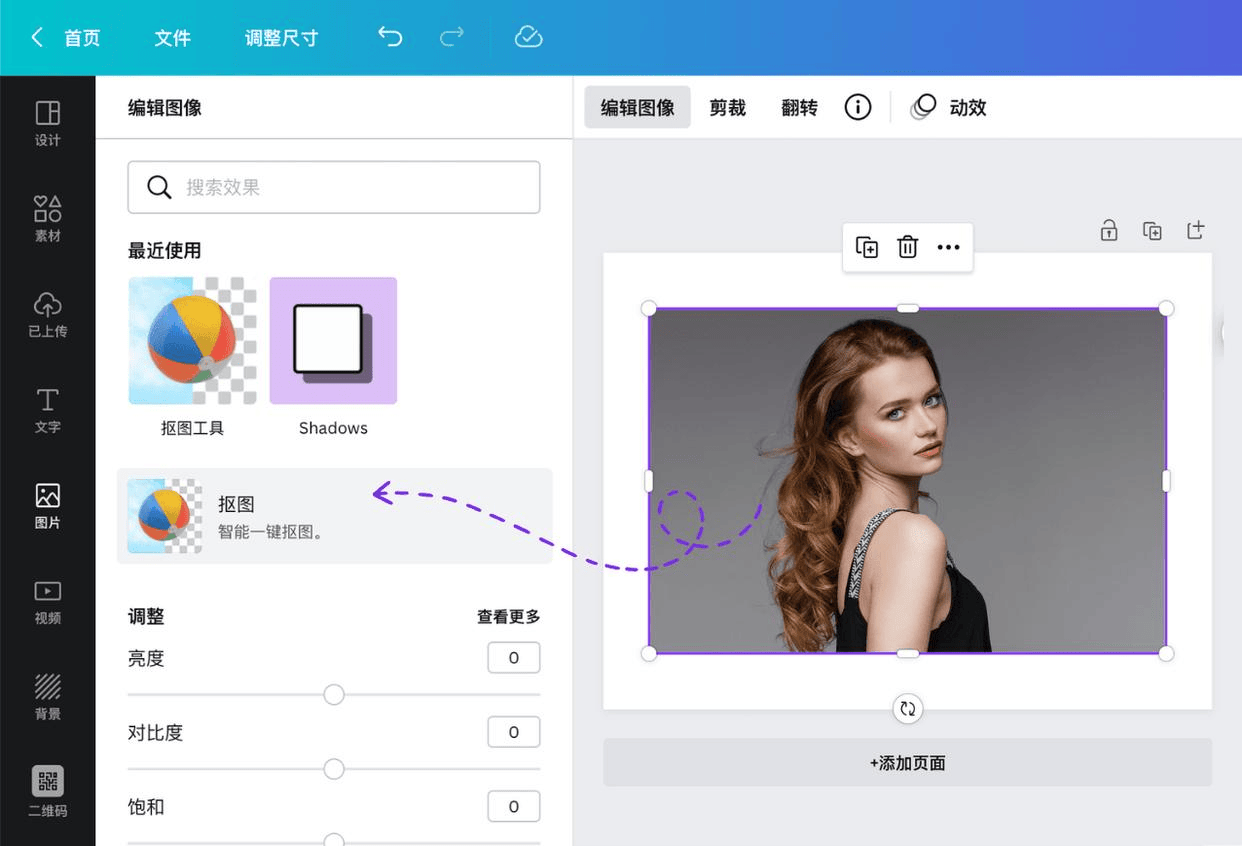Open the 文件 menu
This screenshot has width=1242, height=846.
(172, 38)
